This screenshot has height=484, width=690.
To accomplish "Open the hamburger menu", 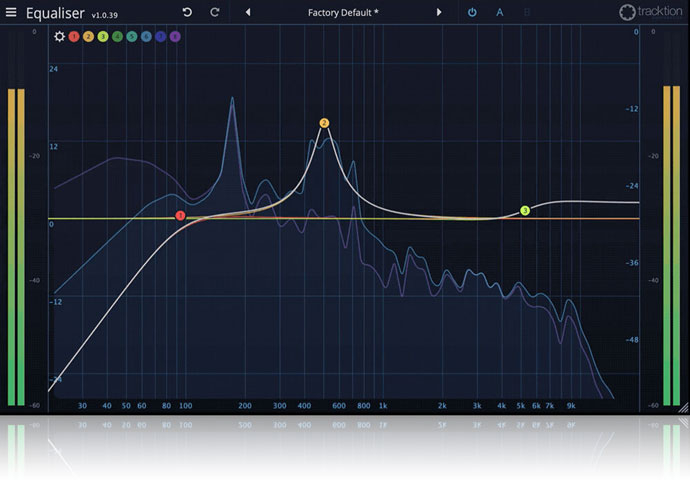I will [12, 13].
